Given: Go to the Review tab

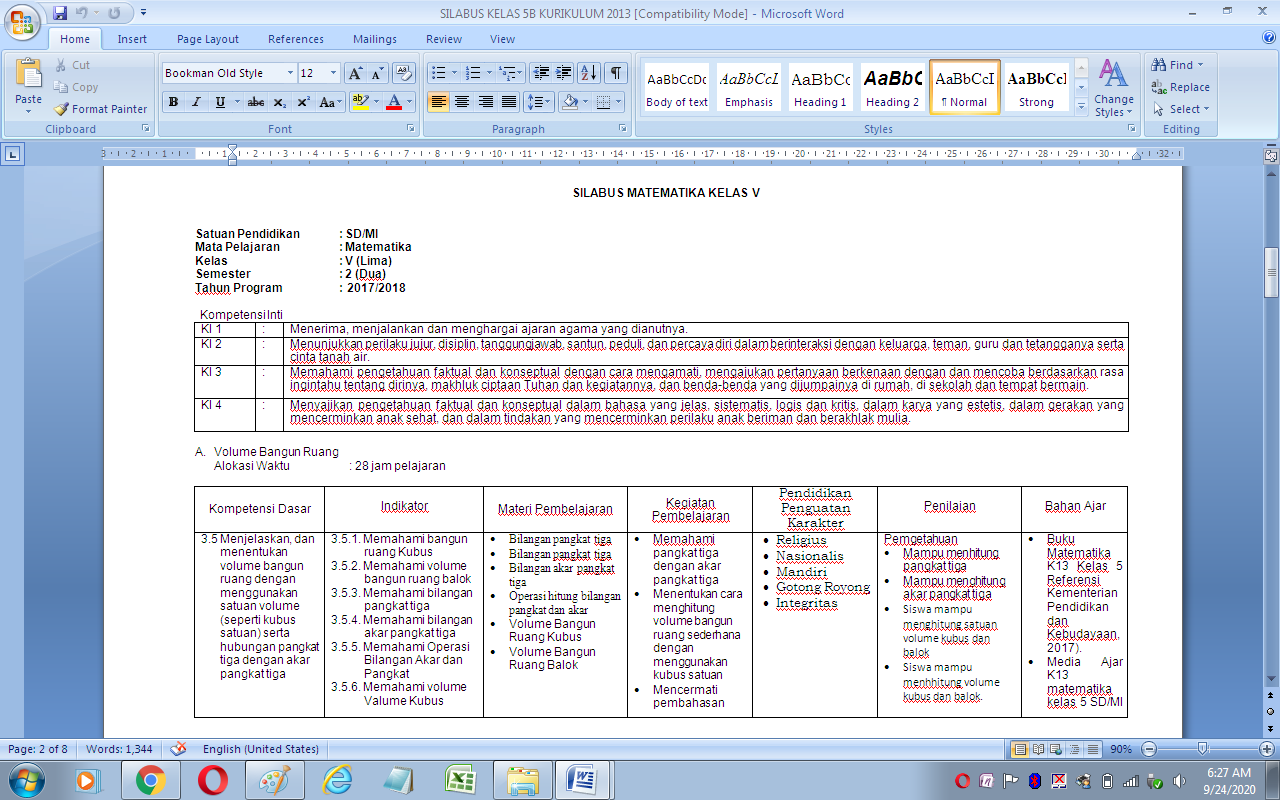Looking at the screenshot, I should 444,39.
